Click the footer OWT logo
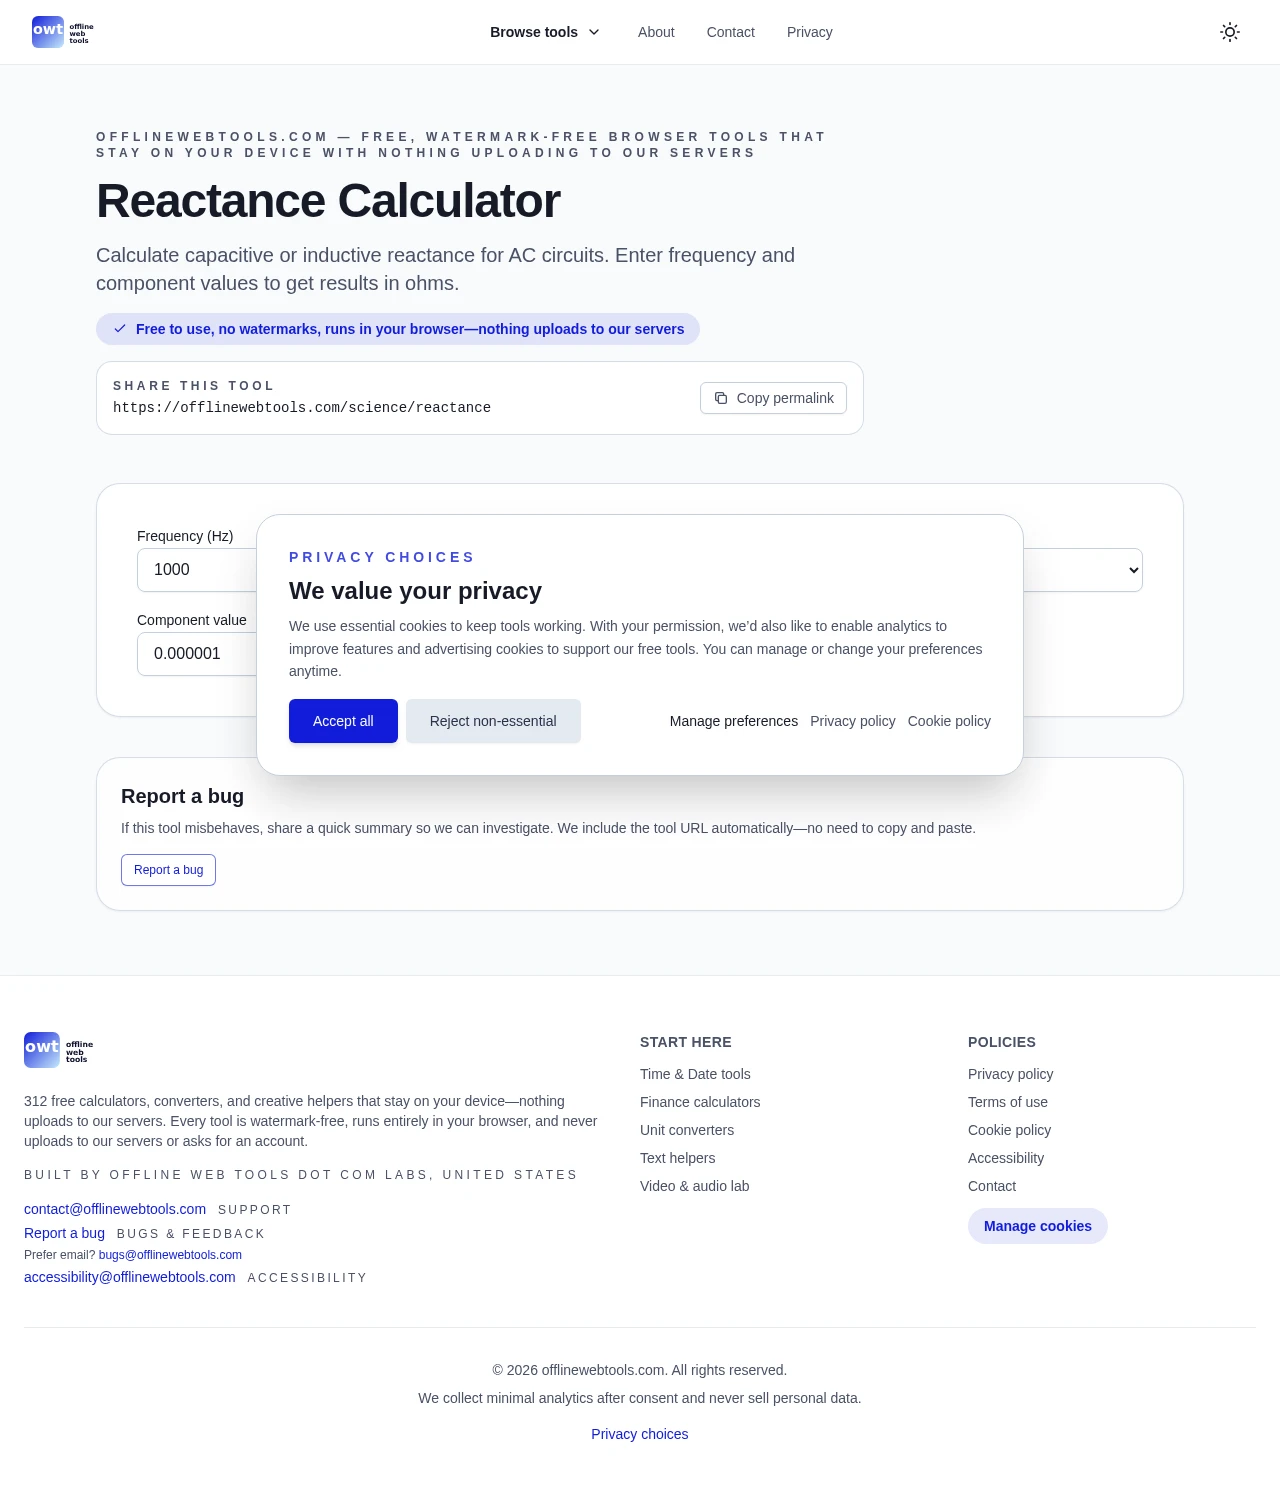 pos(58,1050)
